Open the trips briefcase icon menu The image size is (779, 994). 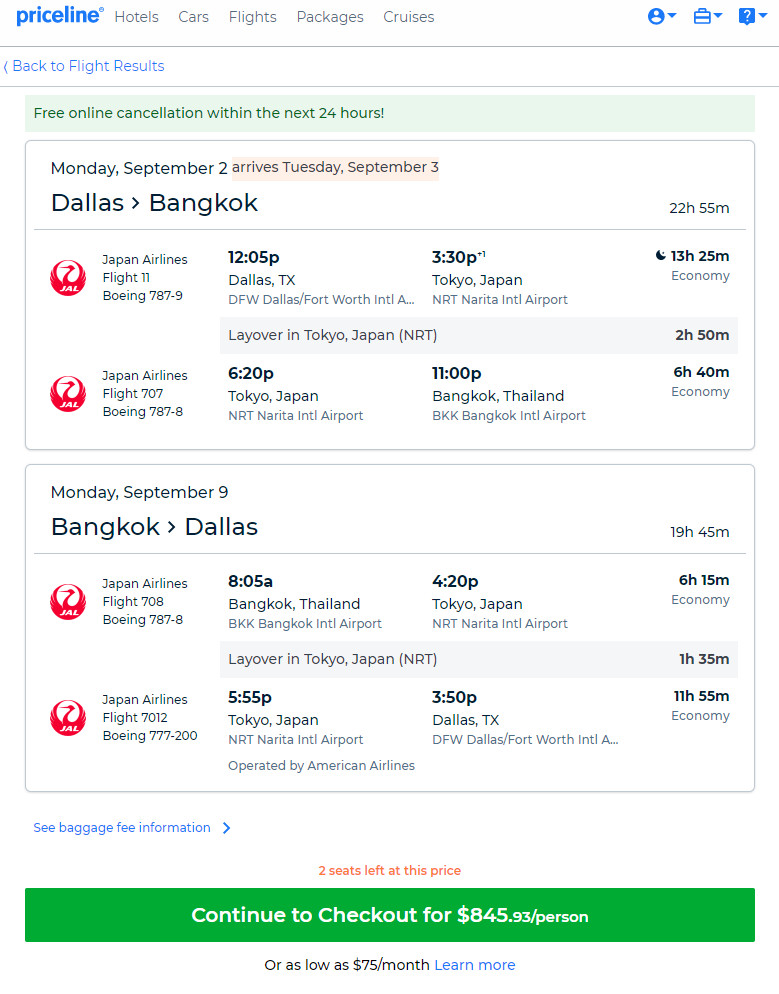(702, 16)
